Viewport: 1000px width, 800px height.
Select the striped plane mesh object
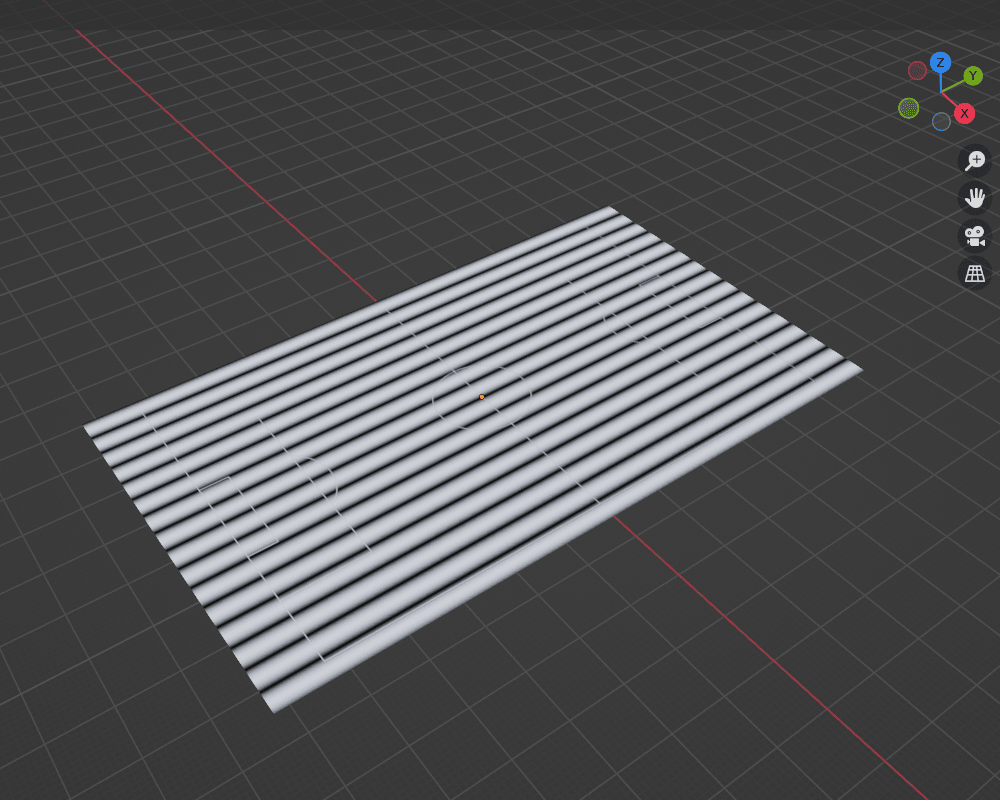pyautogui.click(x=473, y=459)
